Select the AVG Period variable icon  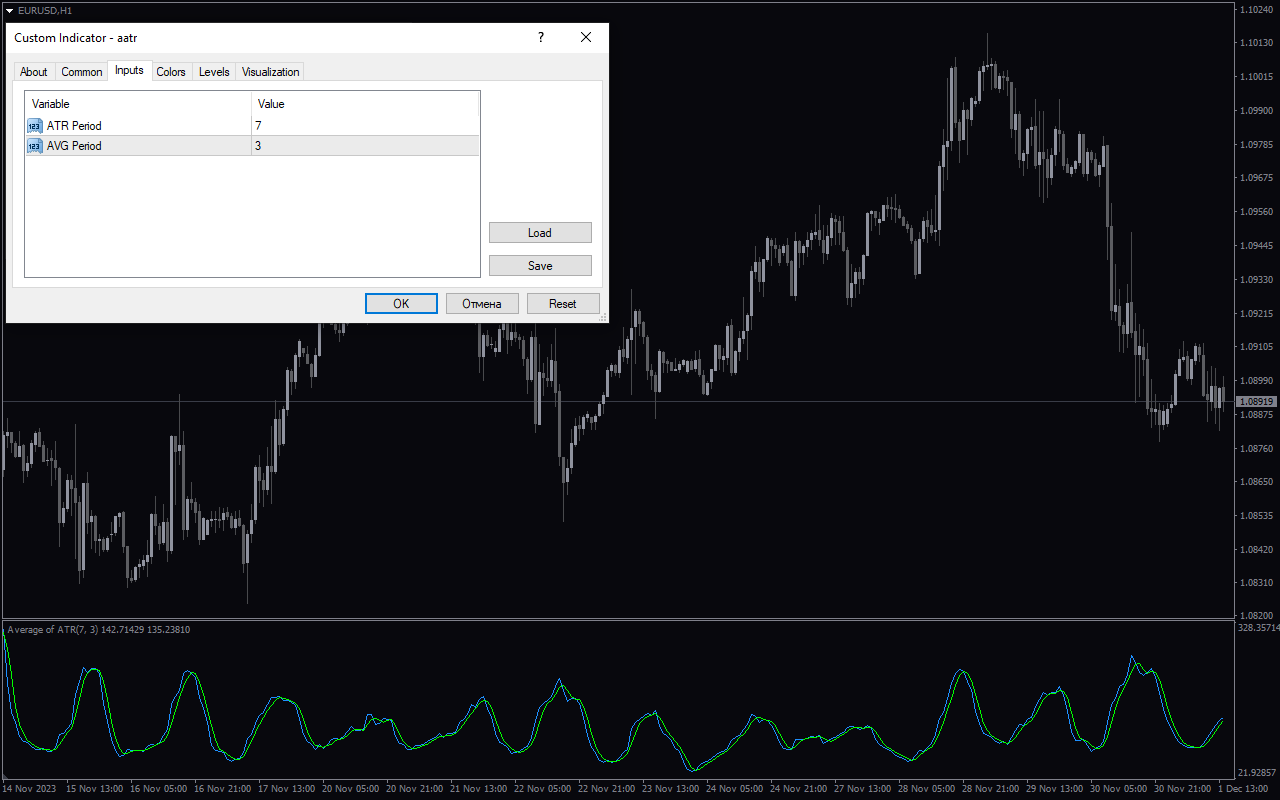click(x=35, y=146)
